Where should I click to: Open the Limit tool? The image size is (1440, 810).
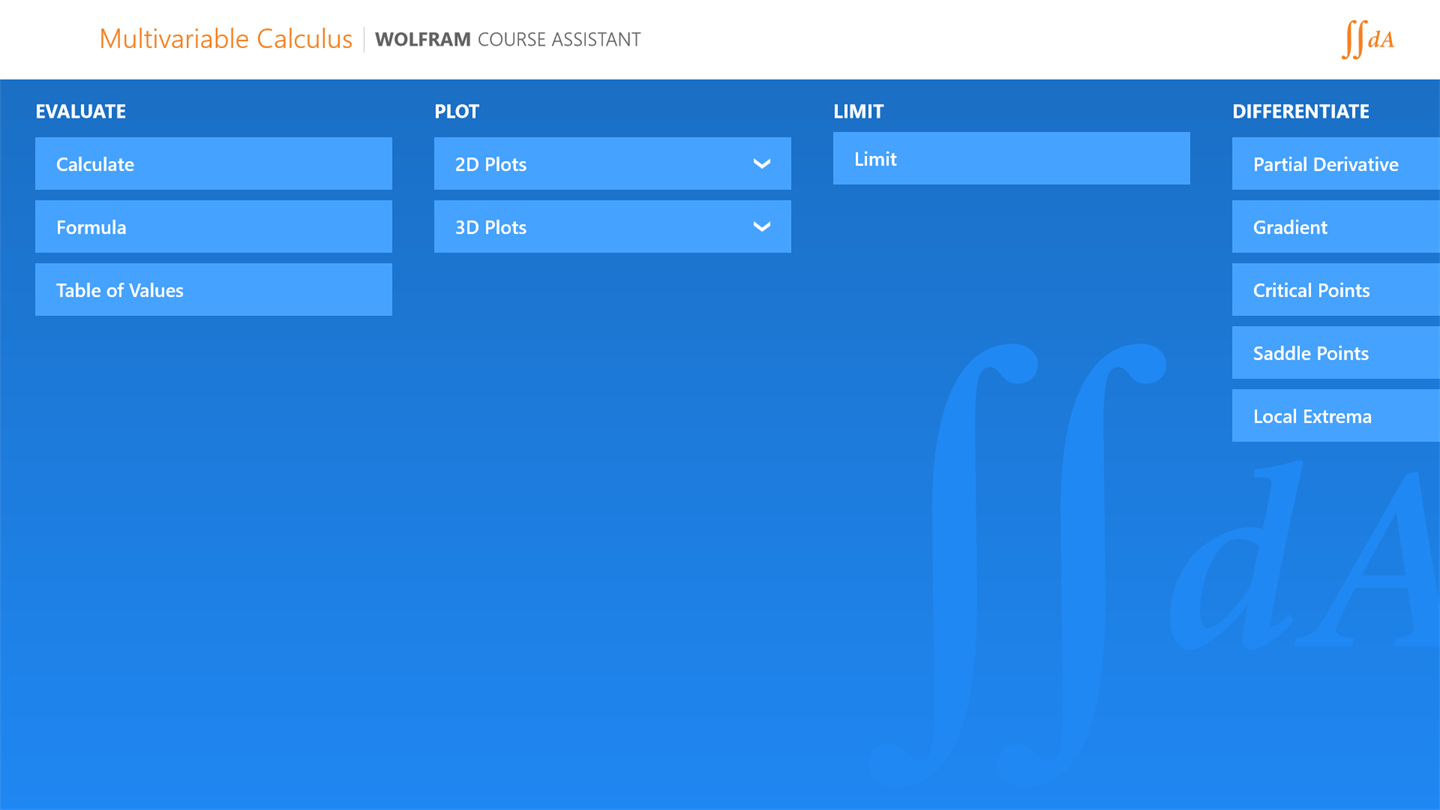[x=1011, y=159]
